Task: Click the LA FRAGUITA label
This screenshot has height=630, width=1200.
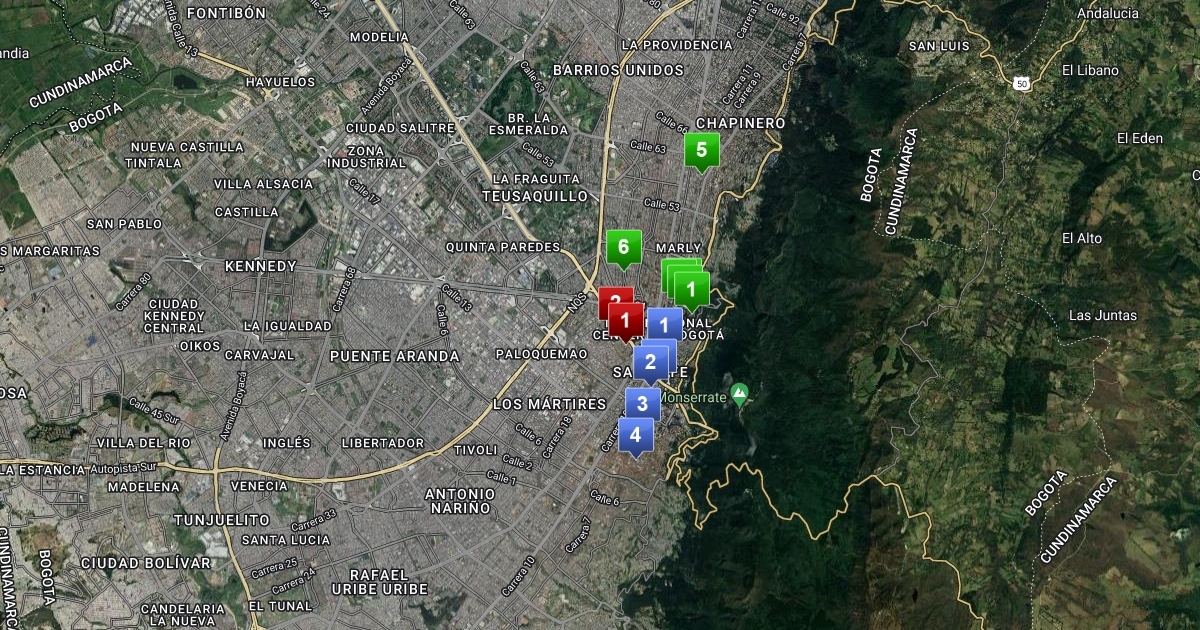Action: pos(536,179)
